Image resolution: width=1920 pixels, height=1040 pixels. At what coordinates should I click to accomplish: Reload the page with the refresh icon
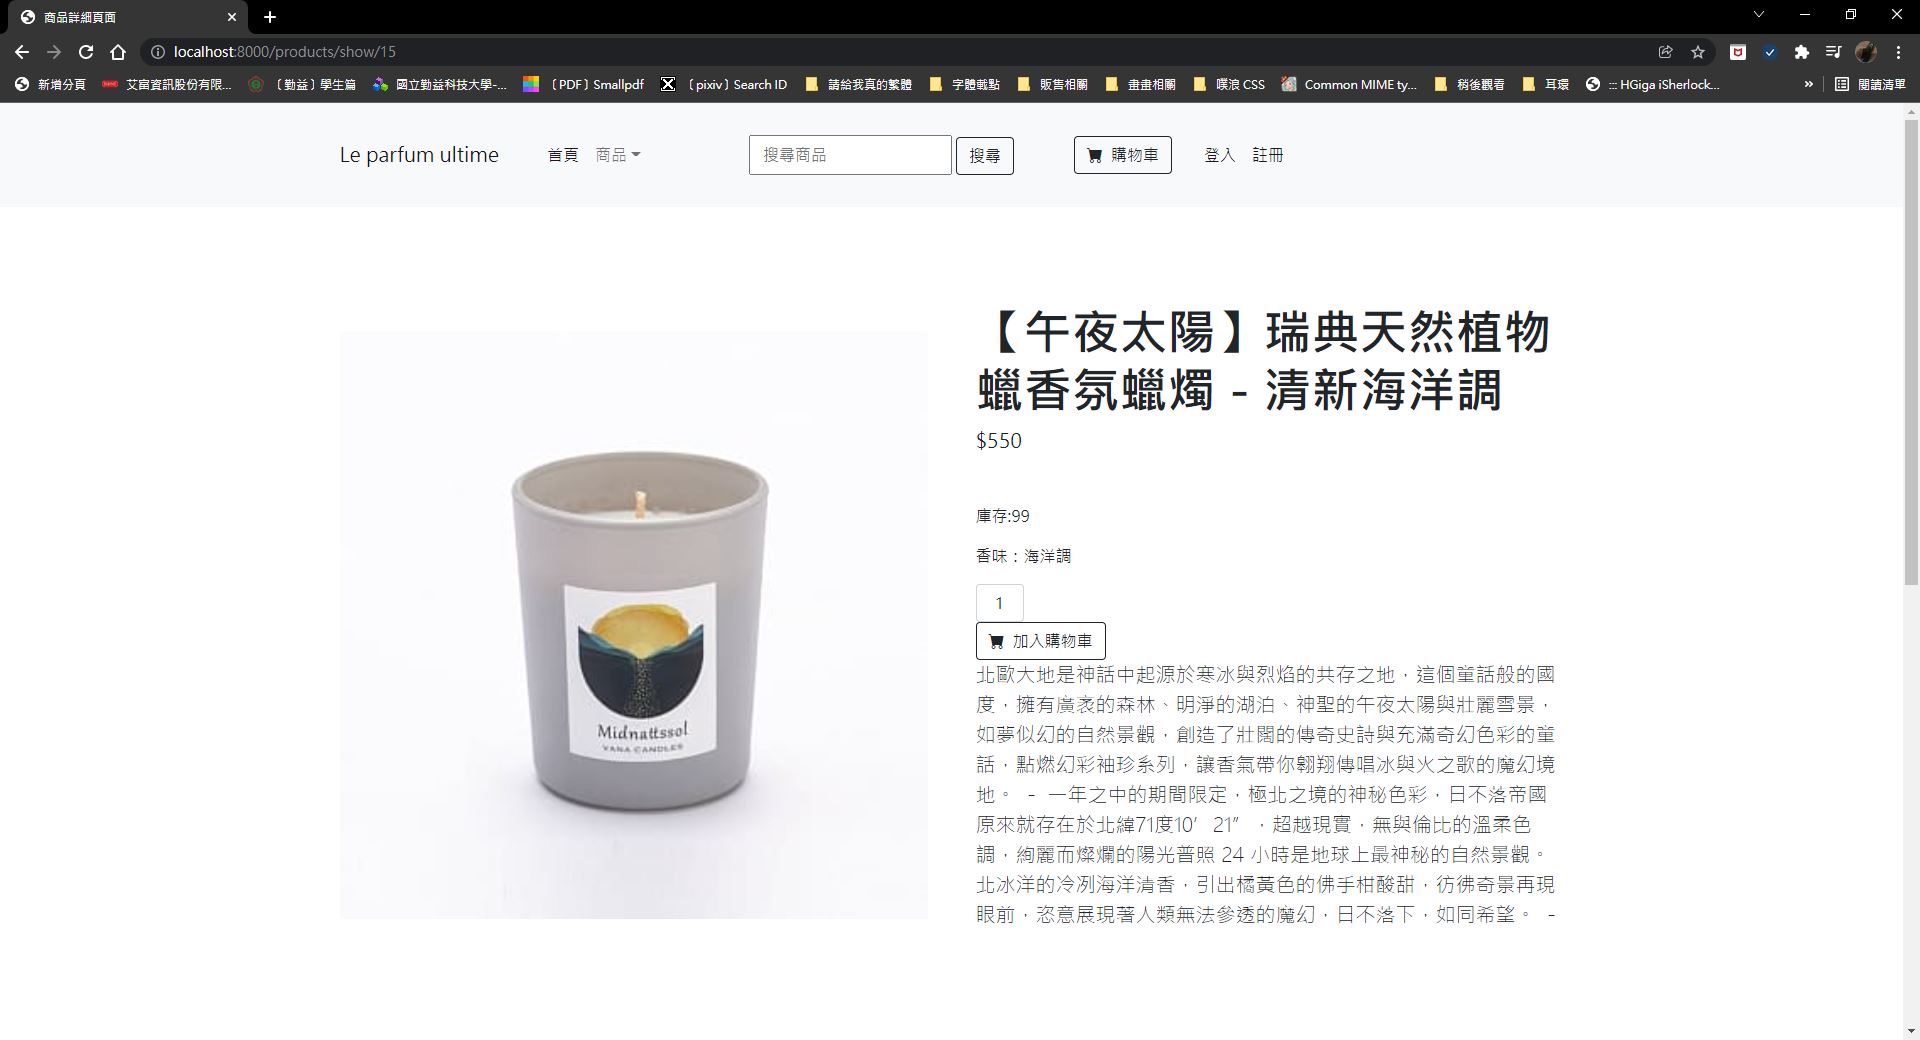click(x=86, y=52)
